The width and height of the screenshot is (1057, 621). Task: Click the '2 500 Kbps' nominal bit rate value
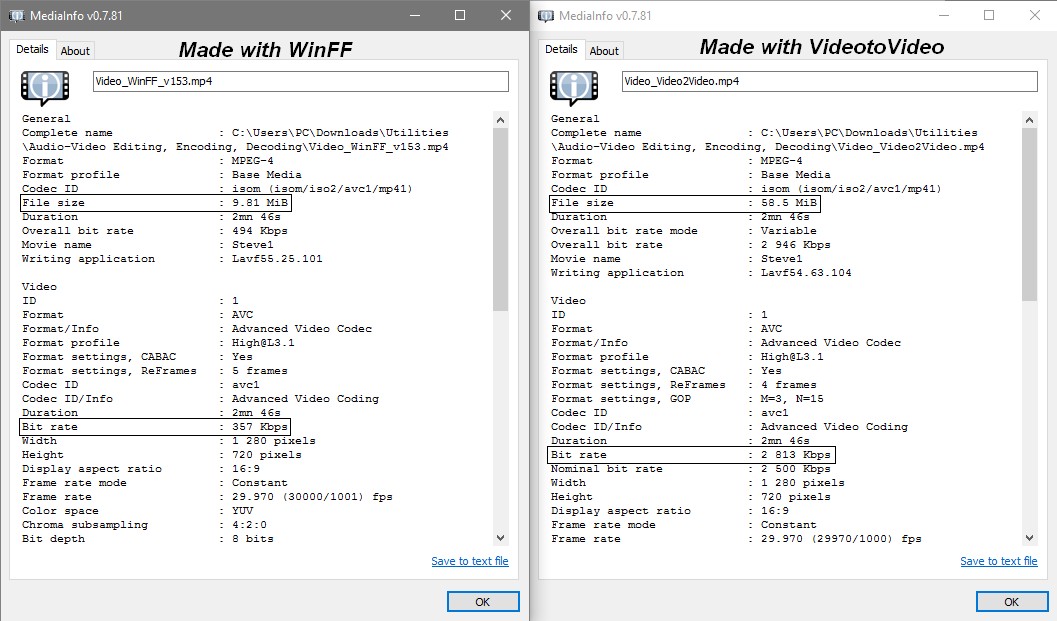tap(795, 469)
